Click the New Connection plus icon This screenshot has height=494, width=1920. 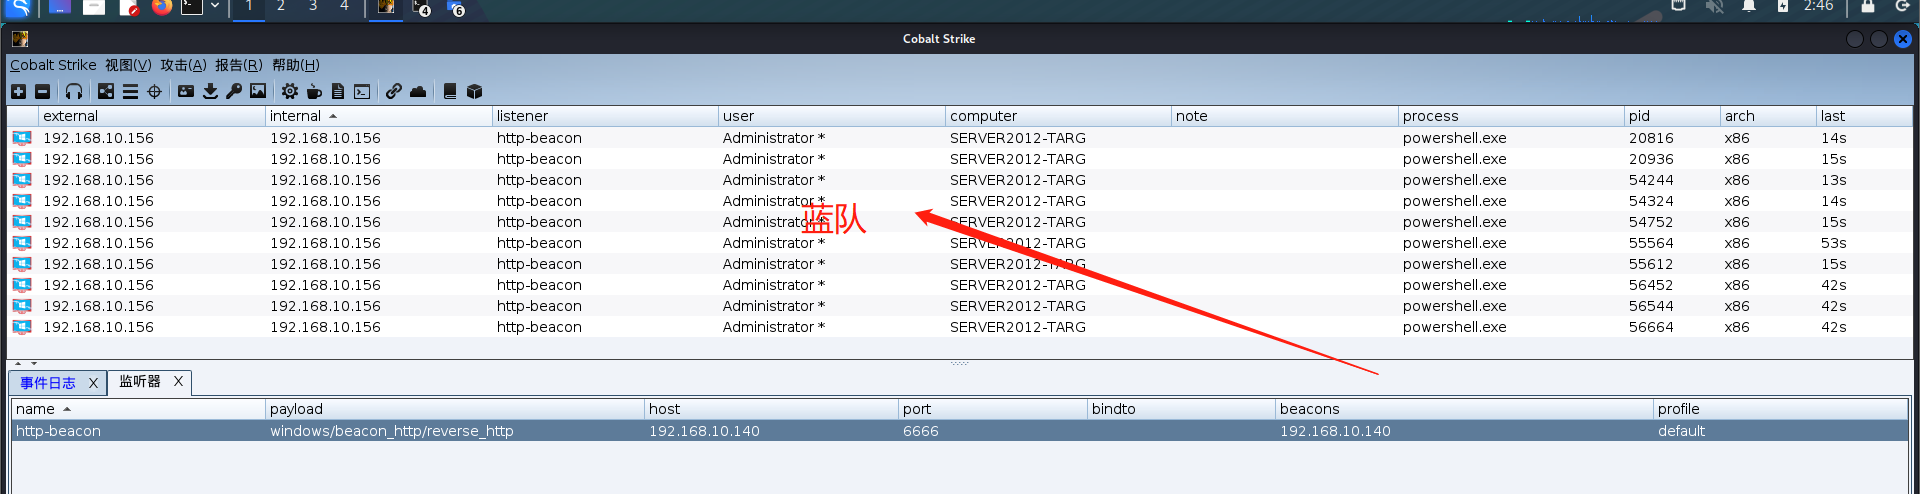click(18, 92)
